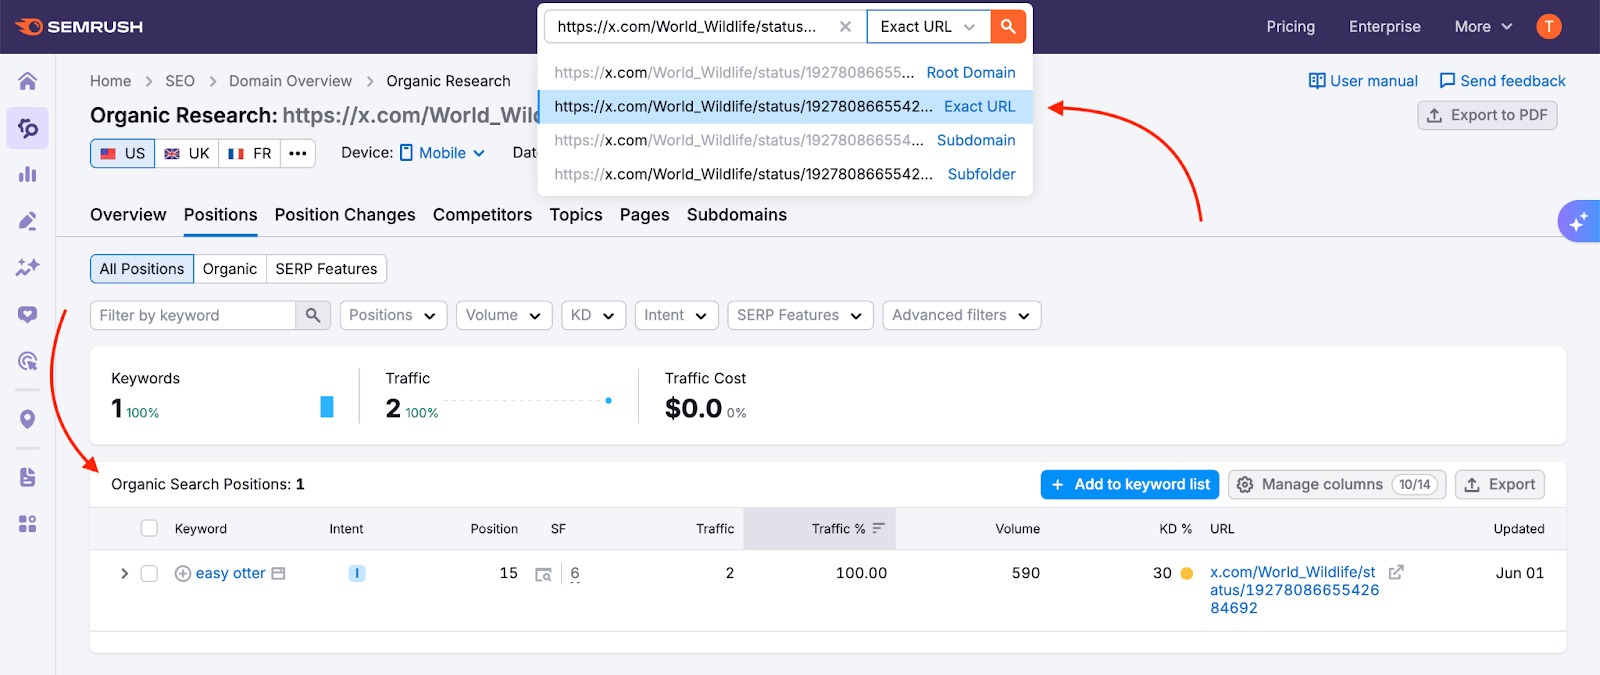Click the SERP features icon in row
The height and width of the screenshot is (675, 1600).
pyautogui.click(x=543, y=574)
